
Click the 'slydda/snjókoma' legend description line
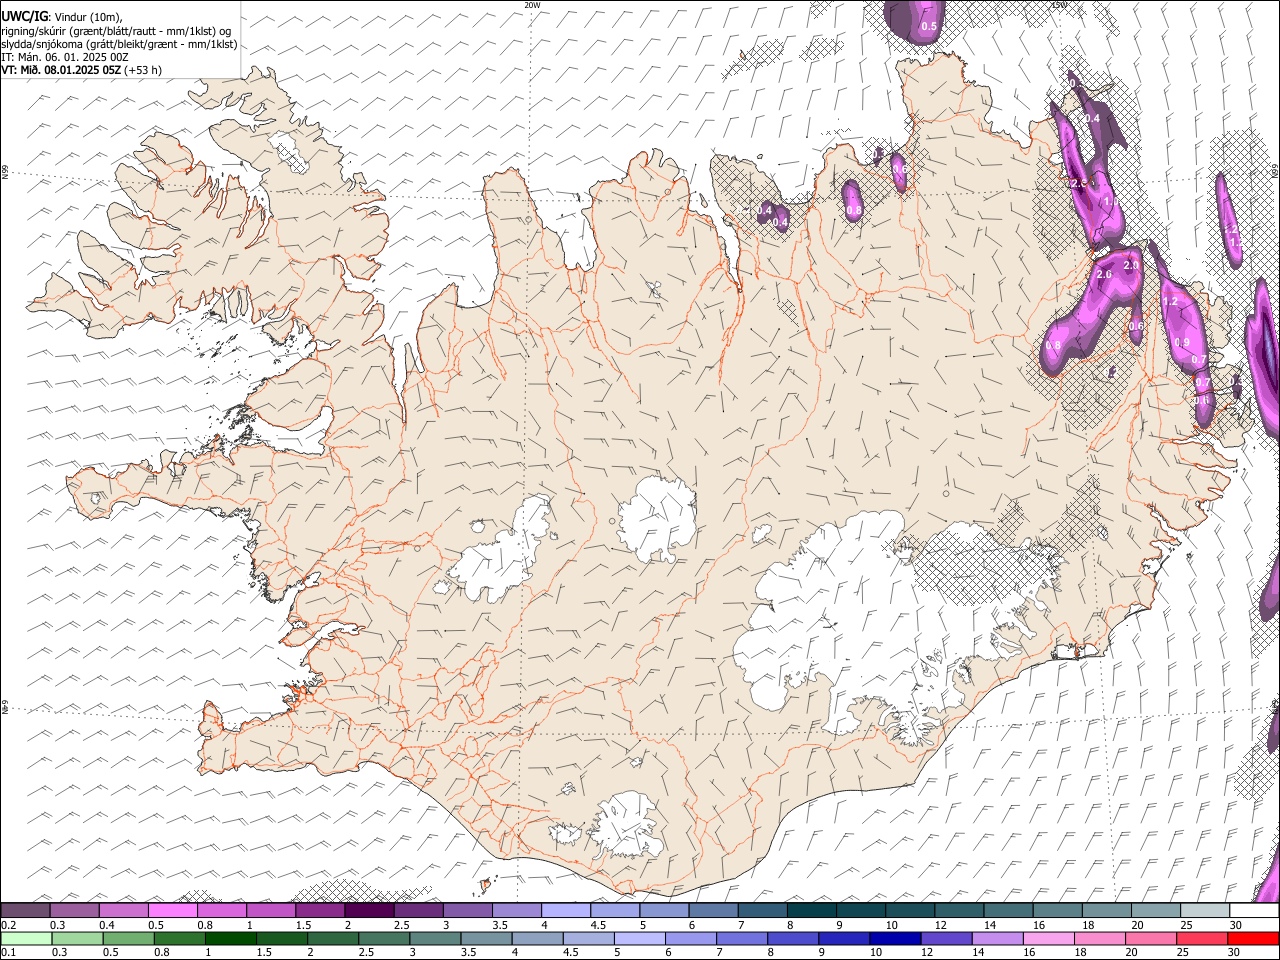click(119, 44)
